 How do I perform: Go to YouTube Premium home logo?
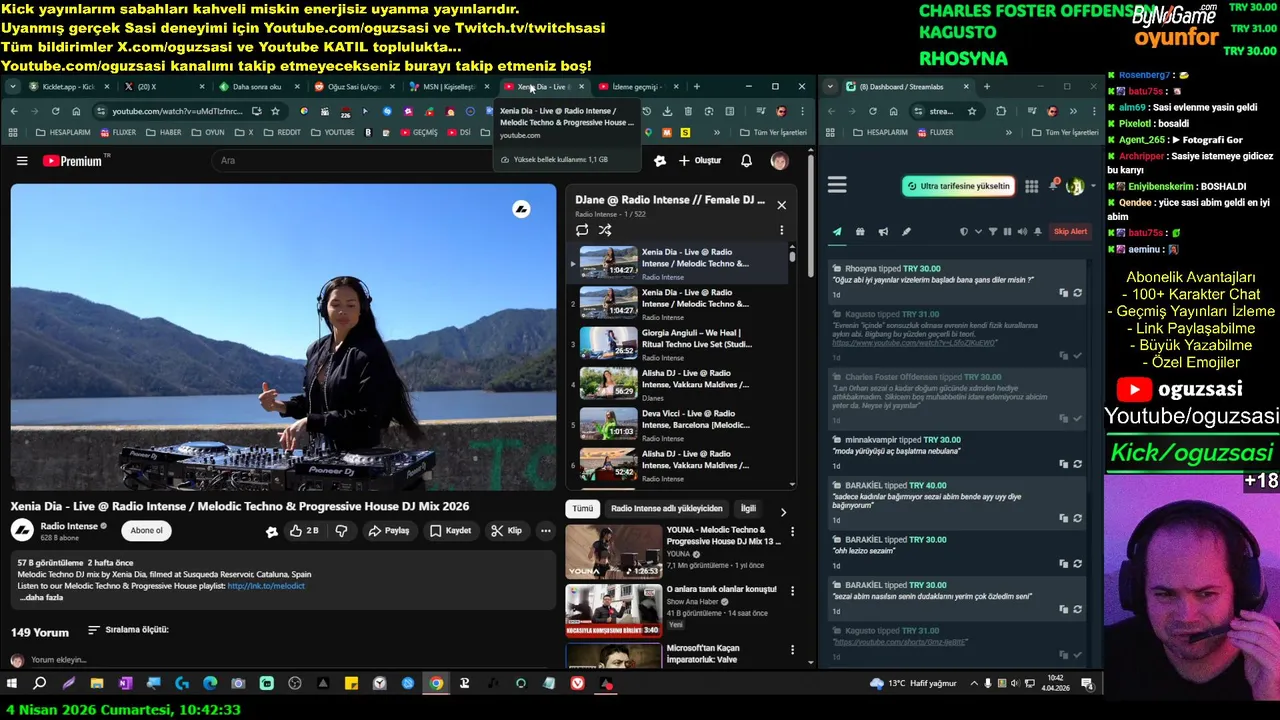(72, 160)
